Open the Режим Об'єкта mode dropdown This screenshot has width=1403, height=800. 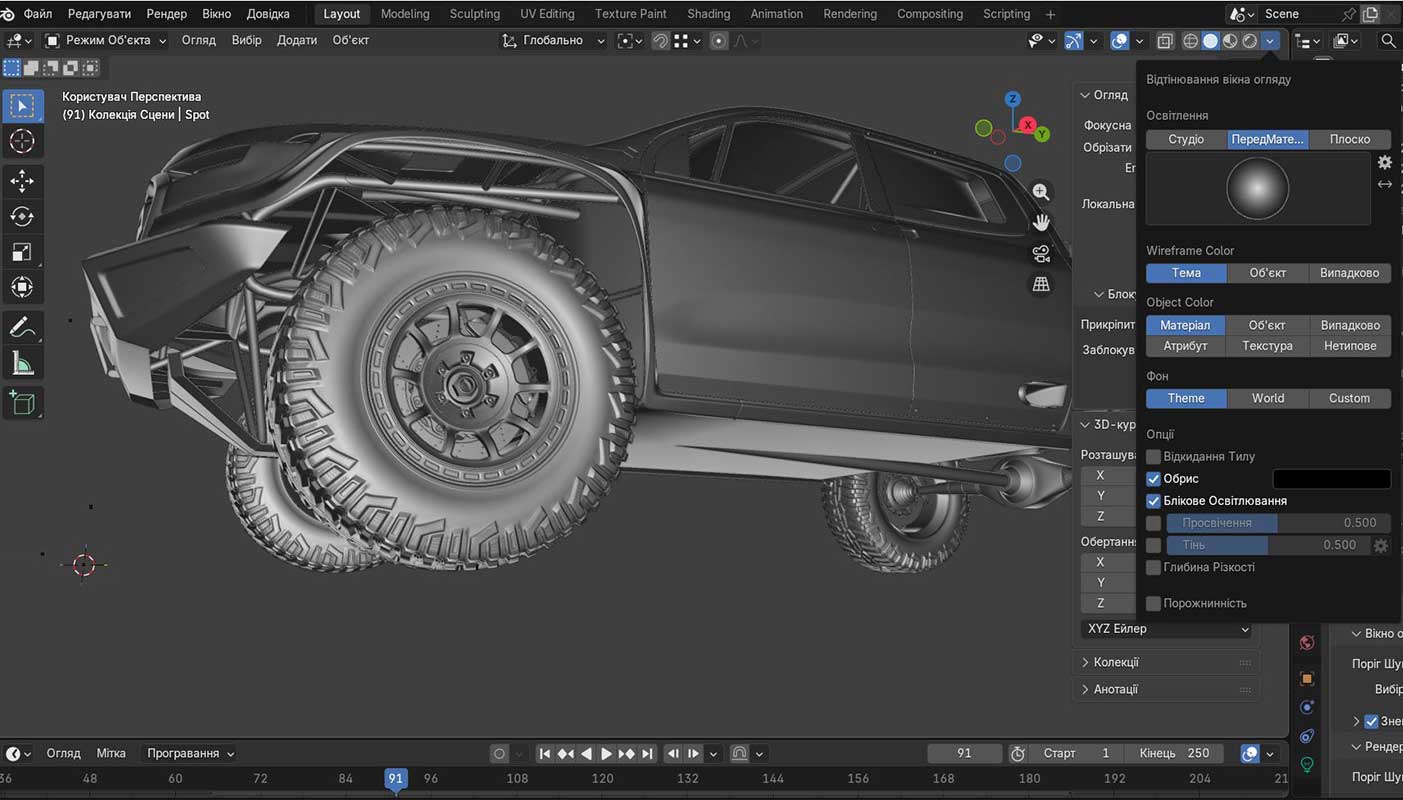click(106, 40)
